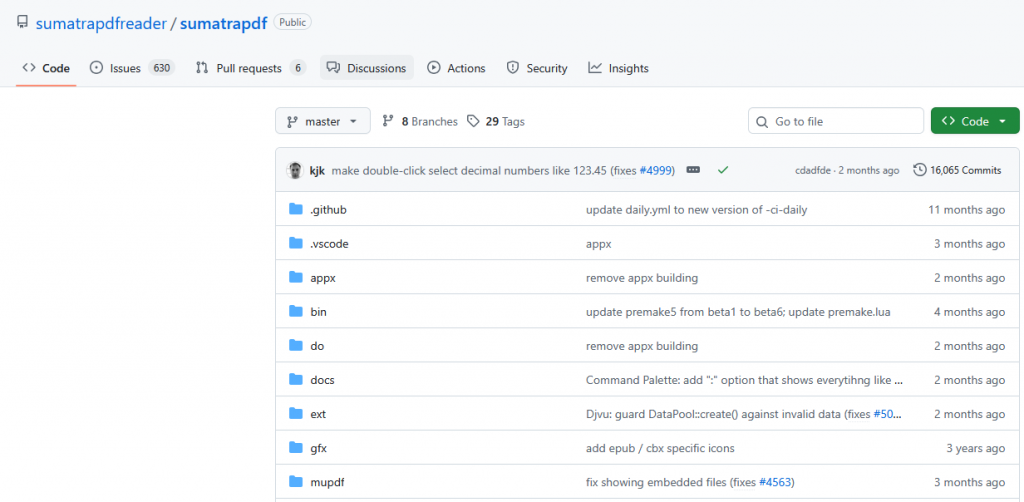Screen dimensions: 1024x502
Task: Go to the Discussions tab
Action: tap(367, 68)
